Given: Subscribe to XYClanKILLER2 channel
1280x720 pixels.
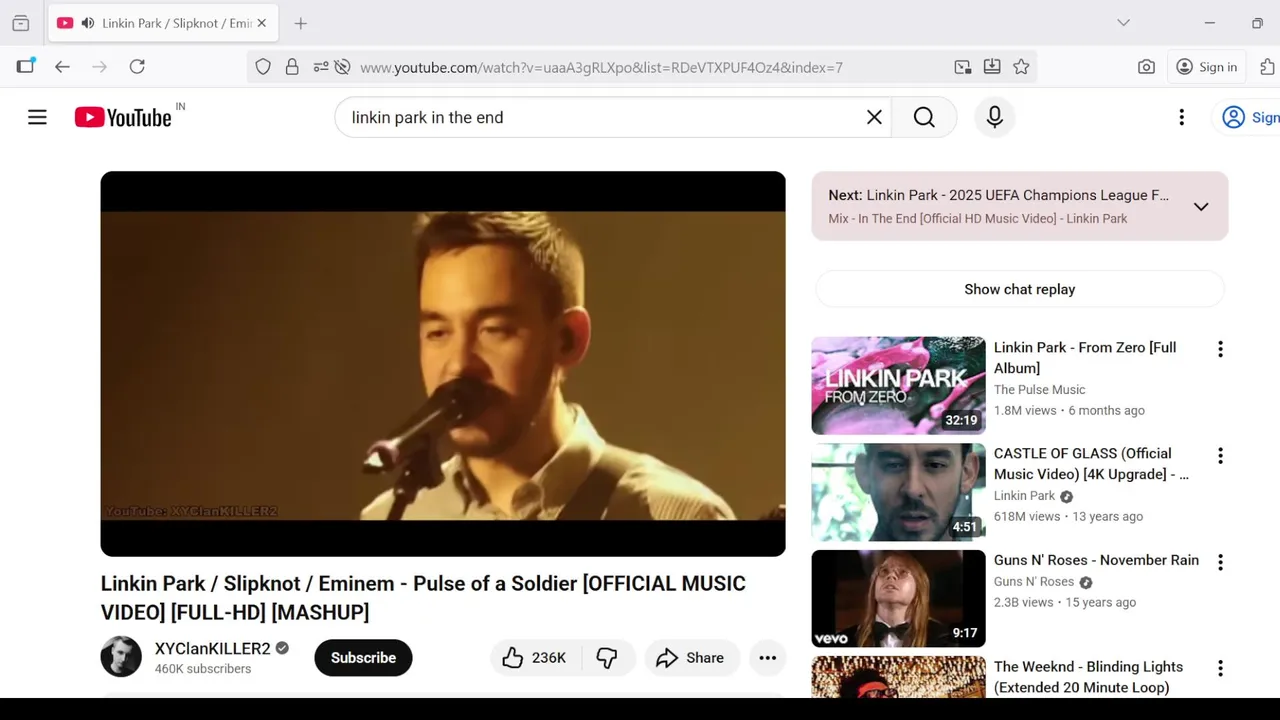Looking at the screenshot, I should pyautogui.click(x=363, y=657).
